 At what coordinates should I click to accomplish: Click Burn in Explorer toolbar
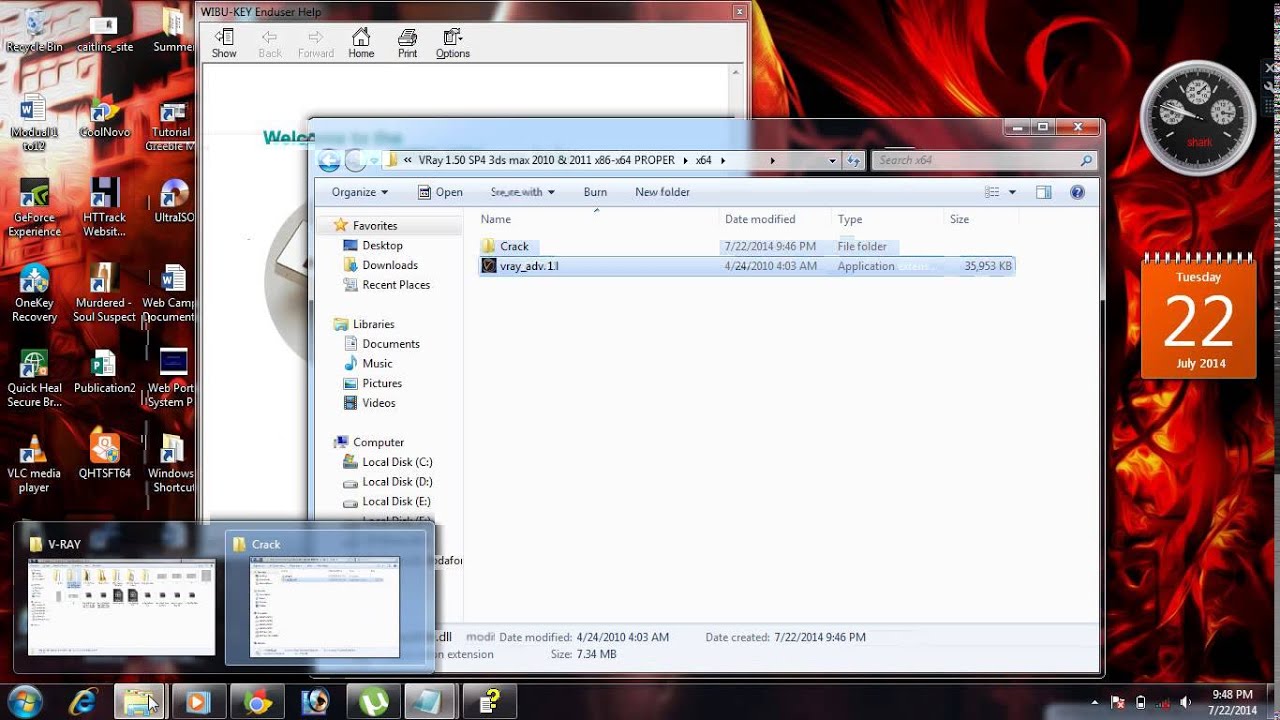595,192
